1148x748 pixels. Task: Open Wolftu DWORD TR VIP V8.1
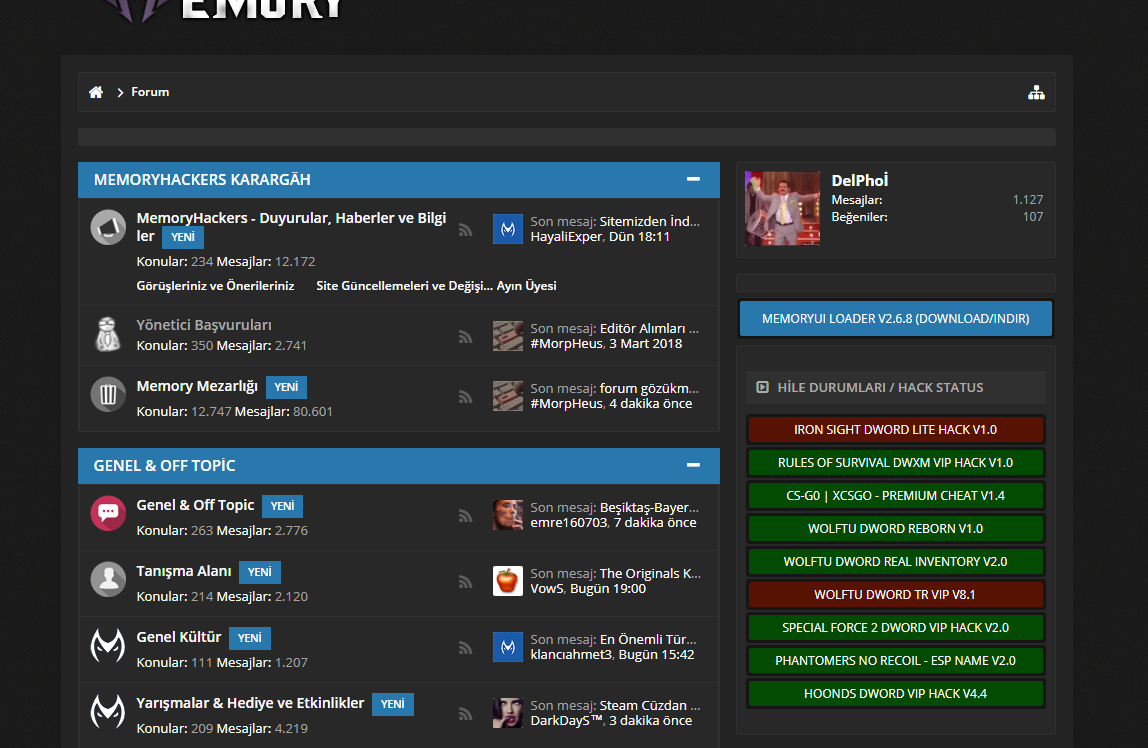[895, 594]
